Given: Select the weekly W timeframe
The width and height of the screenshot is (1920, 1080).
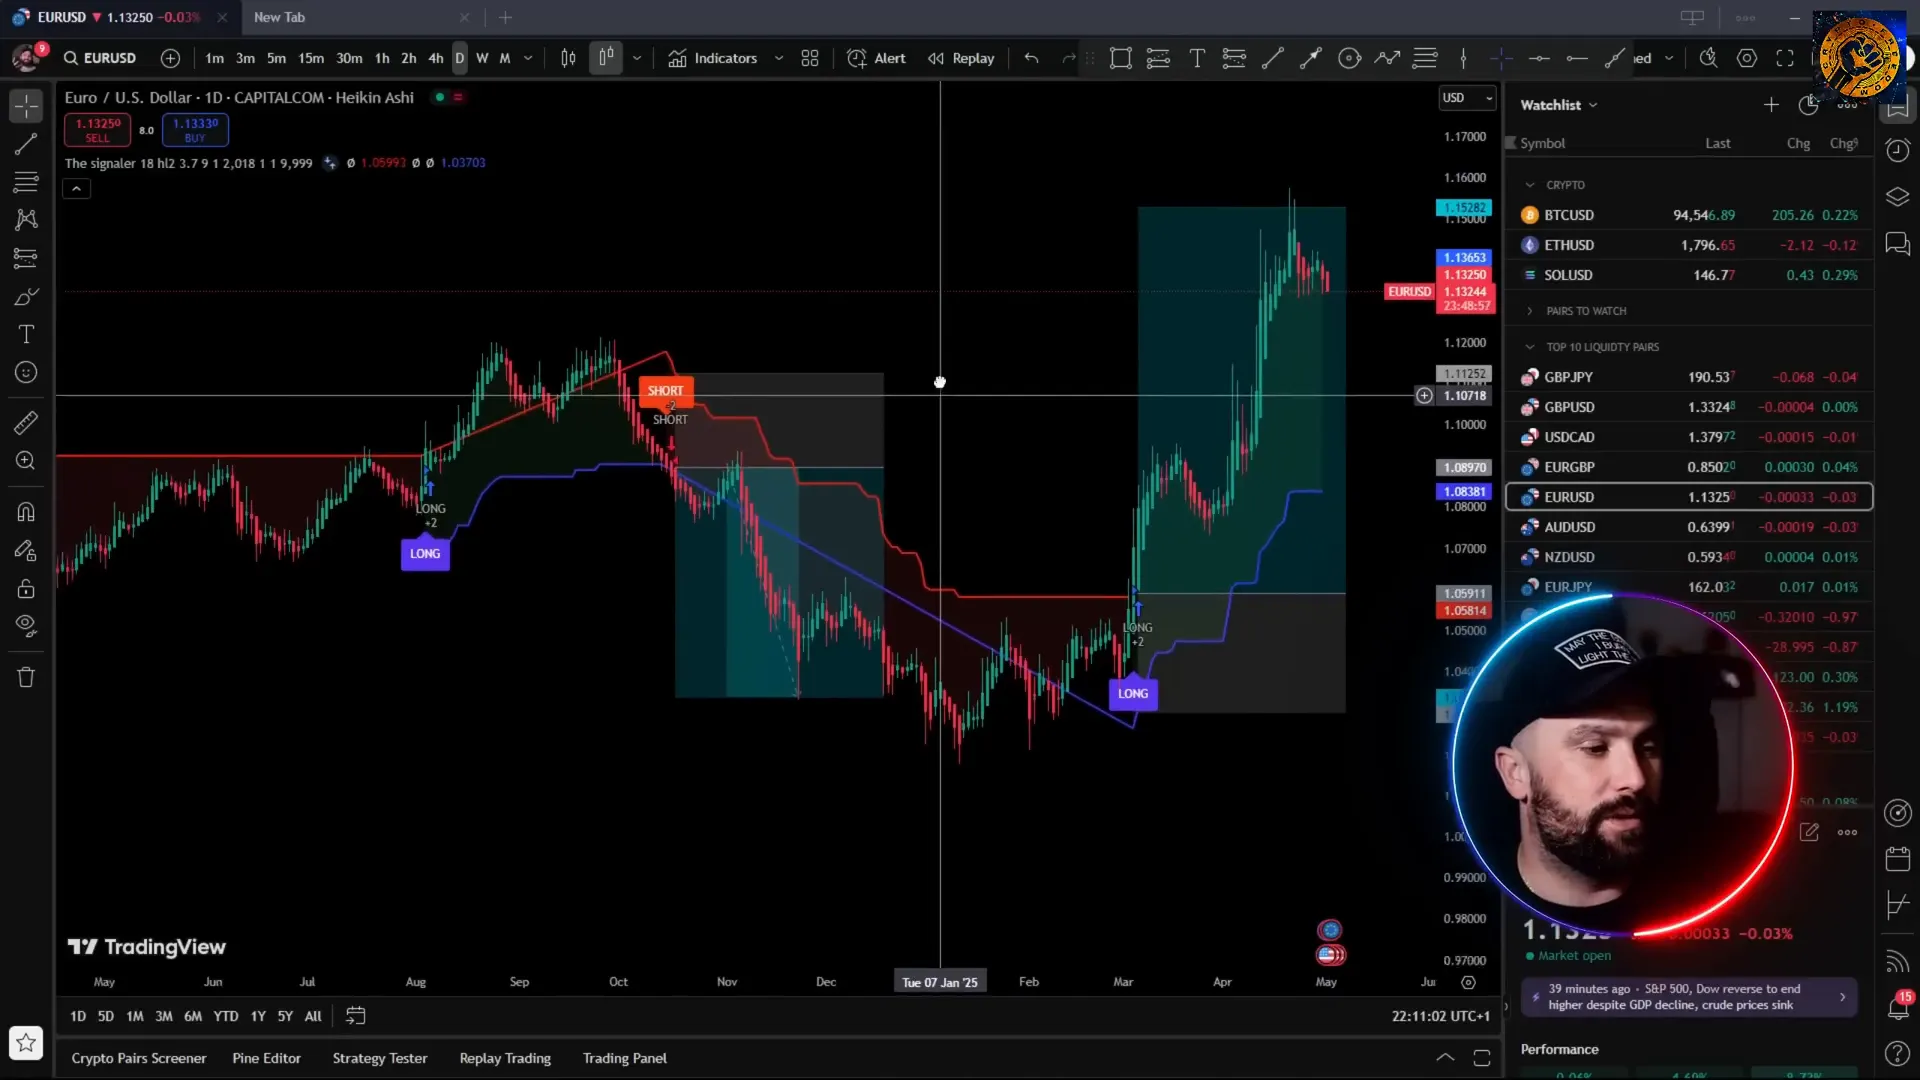Looking at the screenshot, I should click(x=482, y=58).
